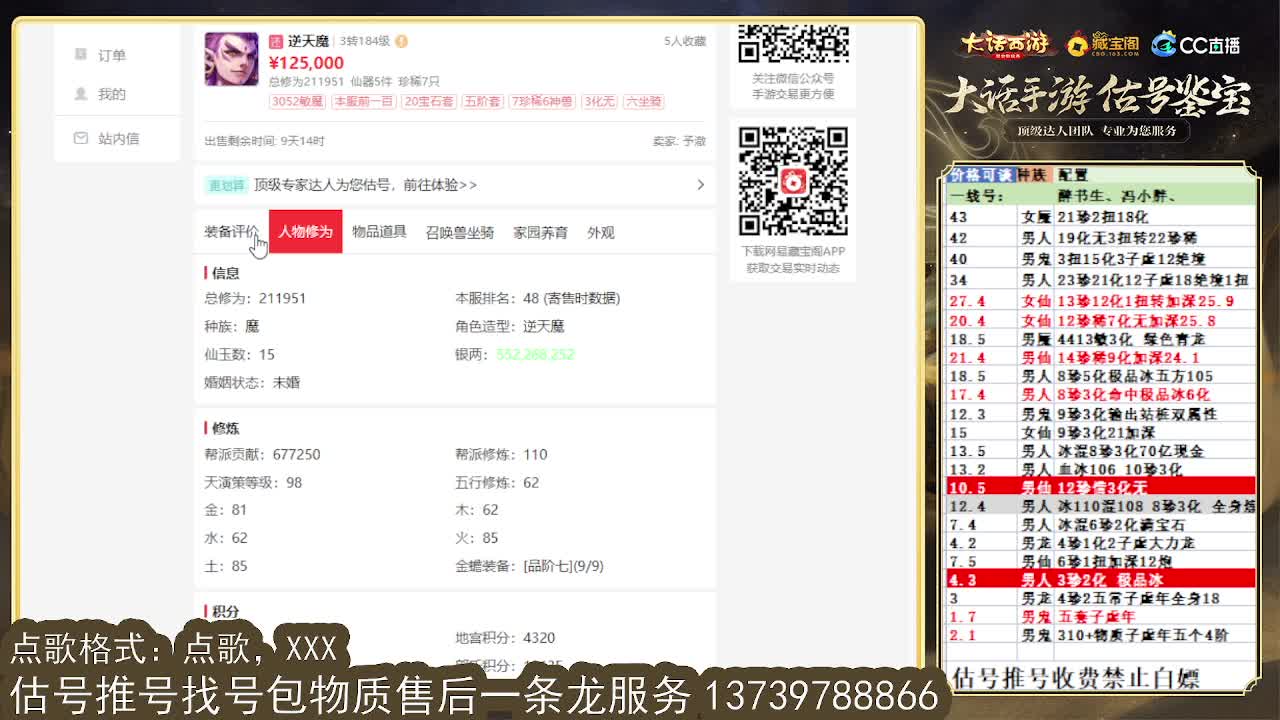Open 站内信 messages via envelope icon

[110, 138]
